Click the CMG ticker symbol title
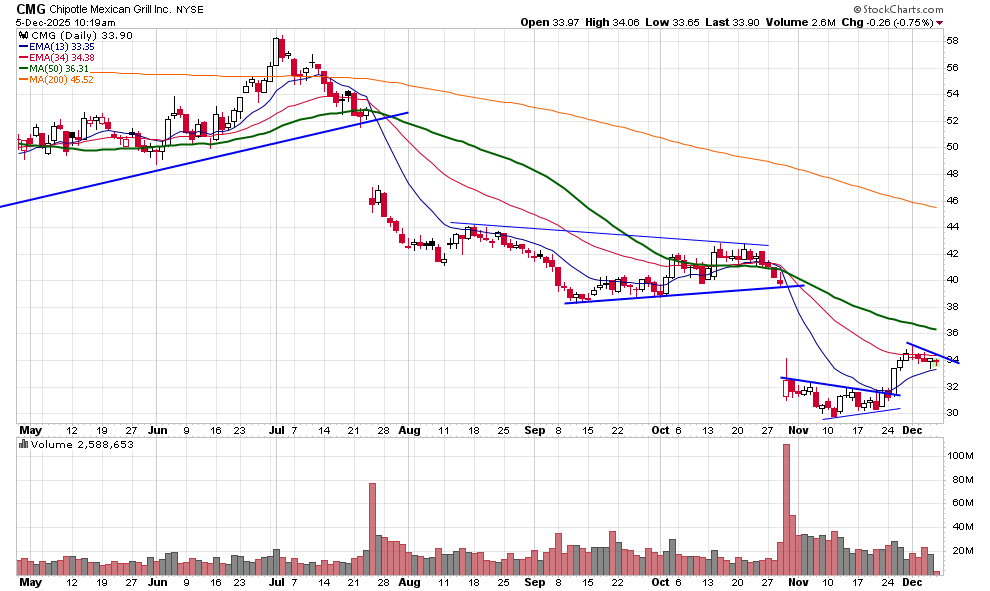Screen dimensions: 990x591 click(x=32, y=9)
